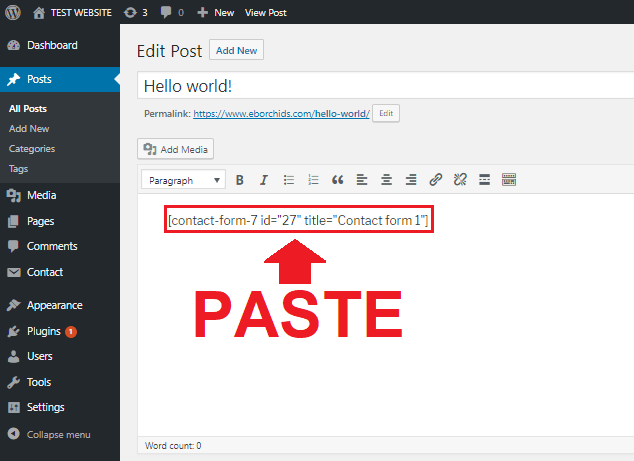Click the Posts pushpin icon
Screen dimensions: 634x461
click(x=13, y=79)
